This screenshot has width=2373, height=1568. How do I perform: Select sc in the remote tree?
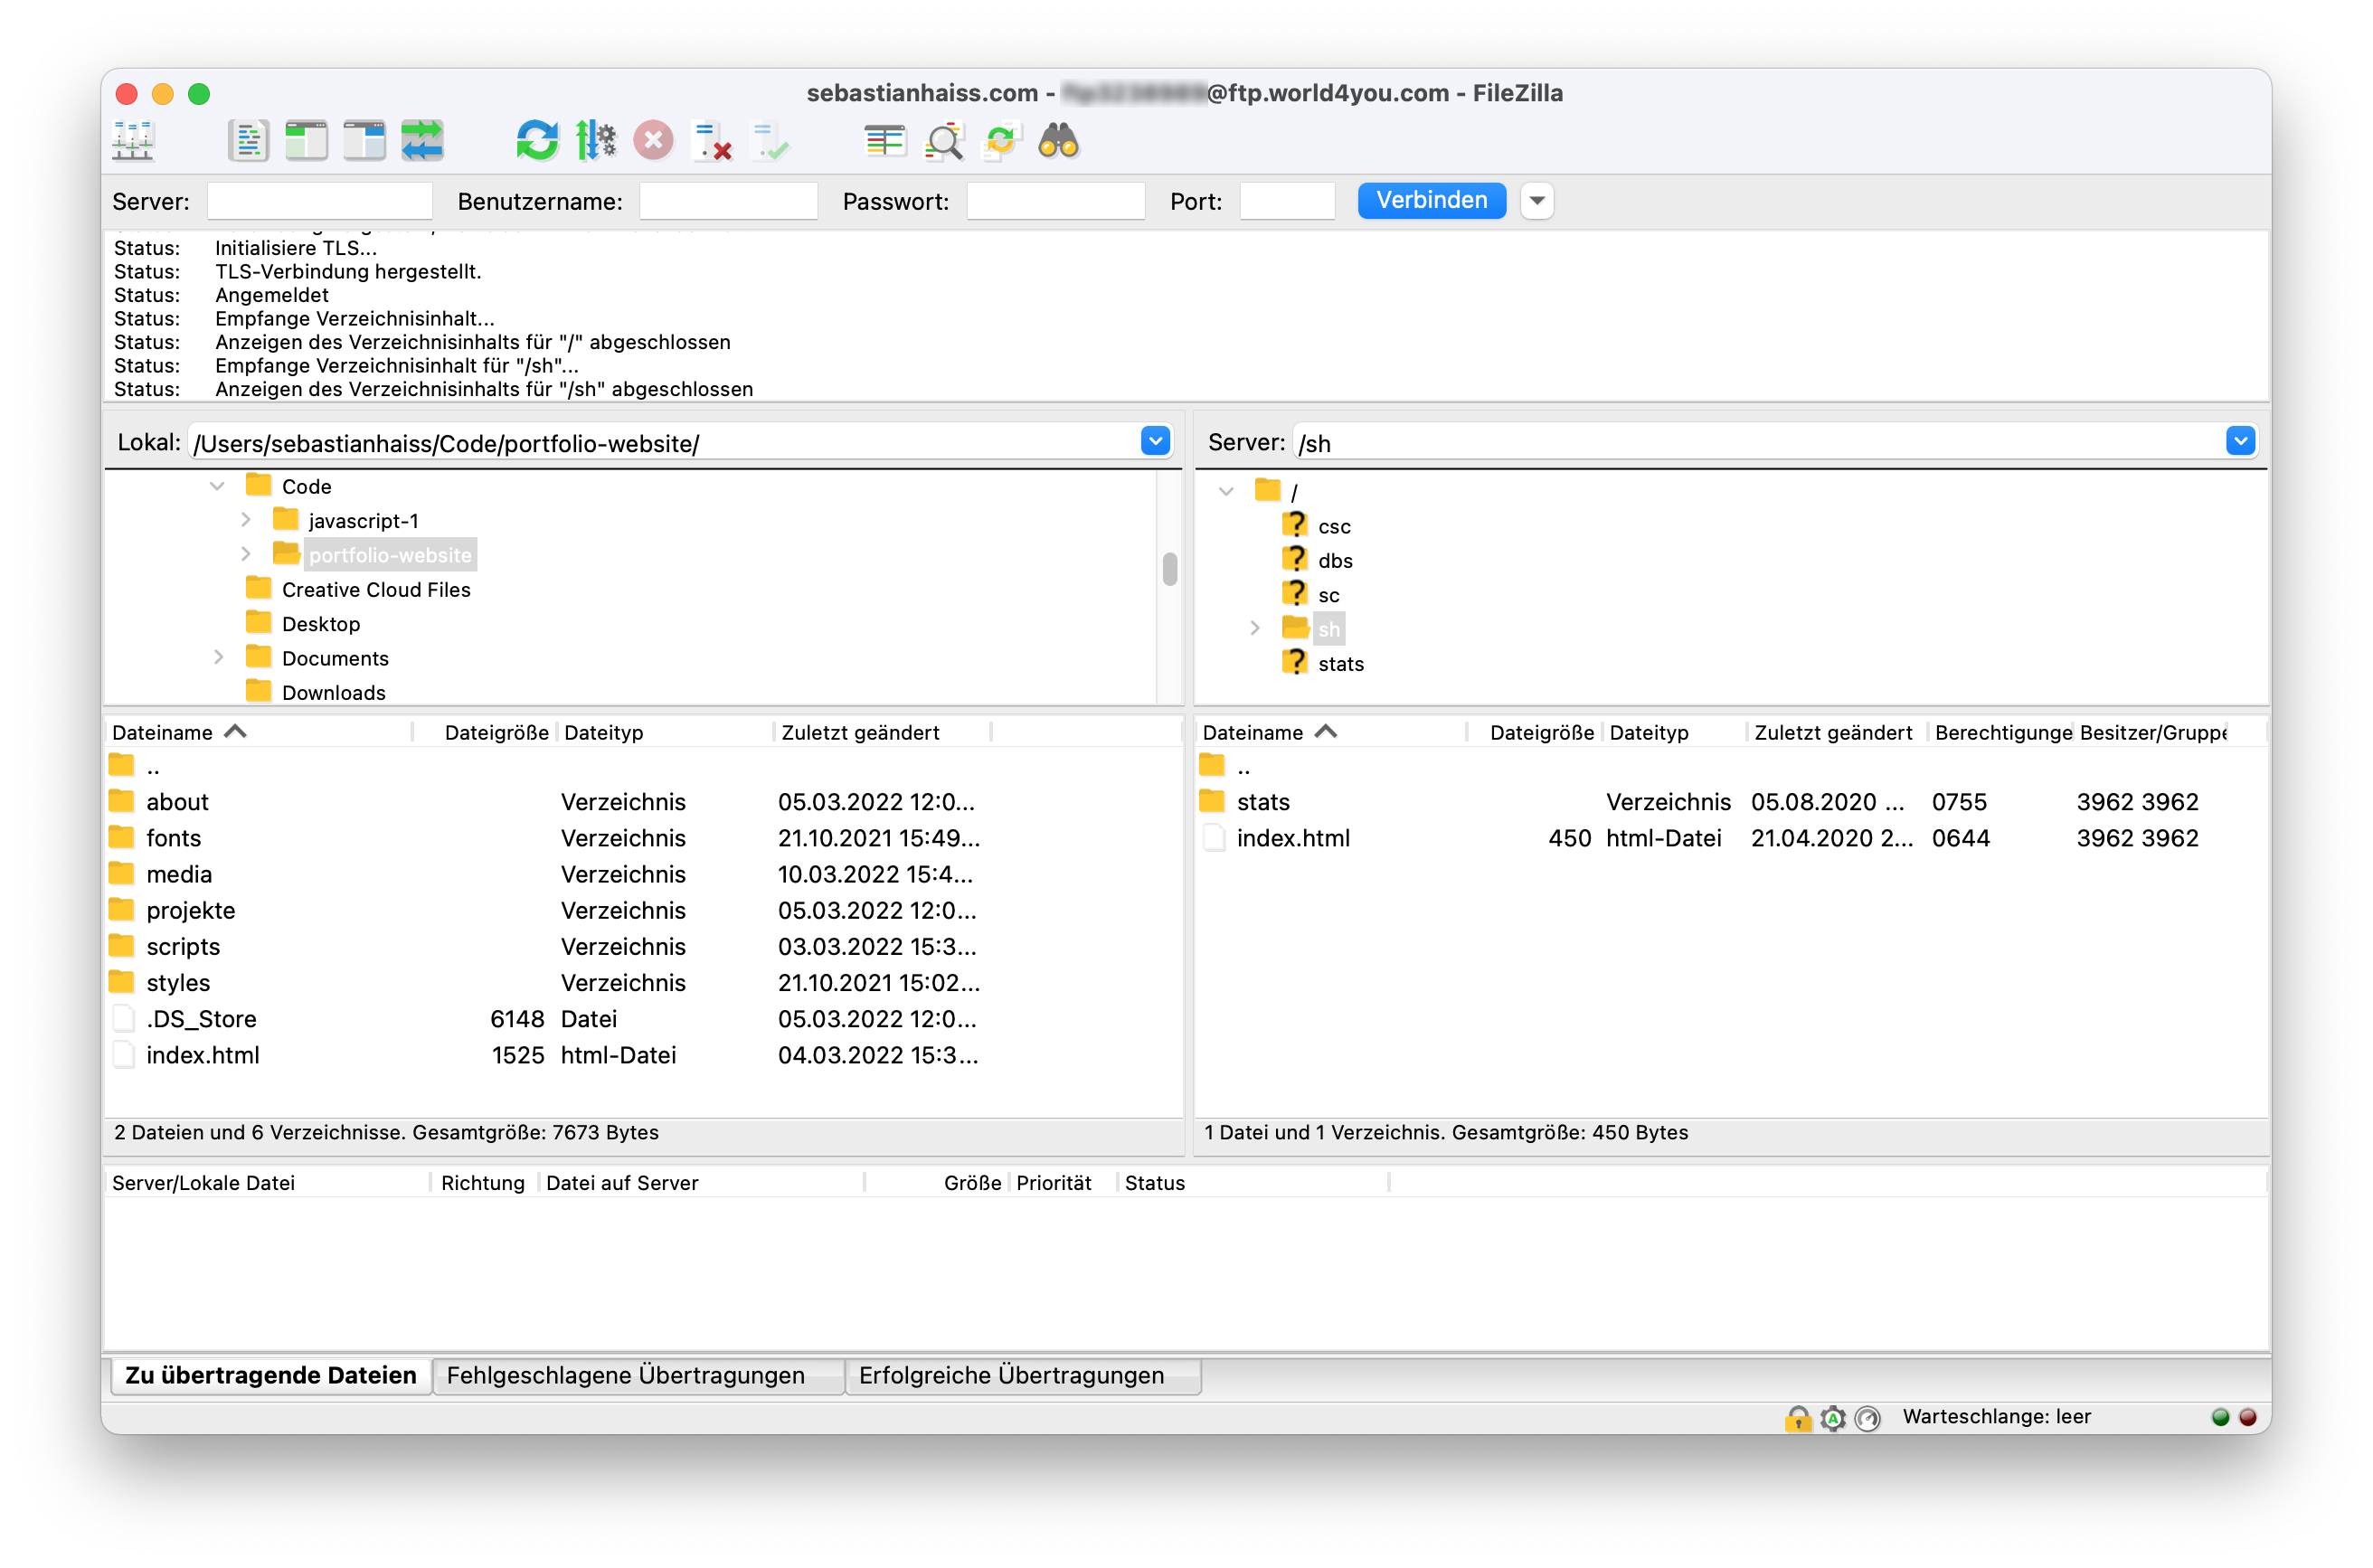1328,595
